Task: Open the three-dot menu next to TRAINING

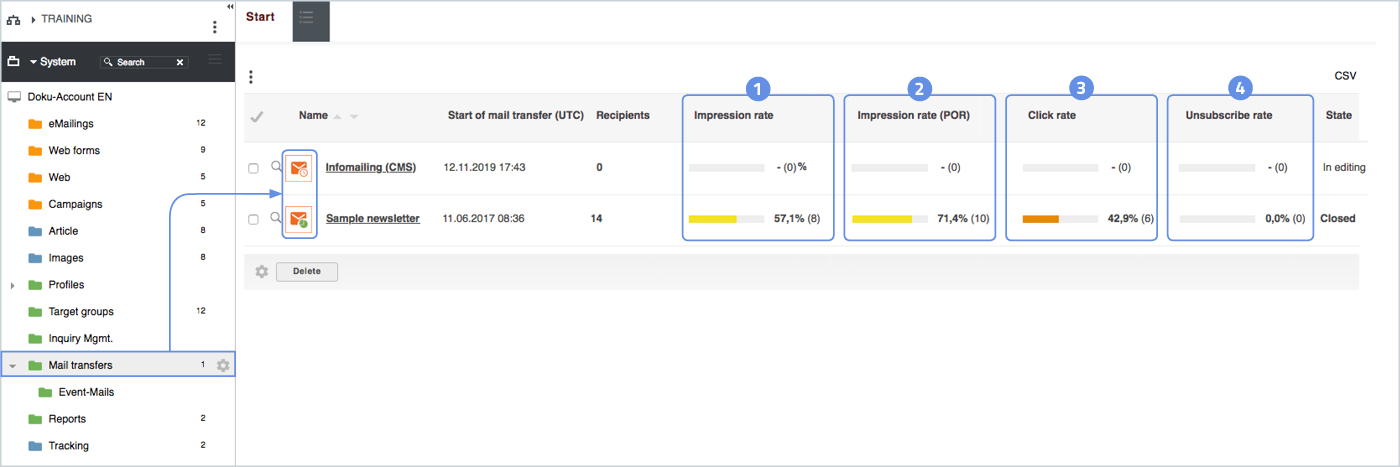Action: [x=214, y=27]
